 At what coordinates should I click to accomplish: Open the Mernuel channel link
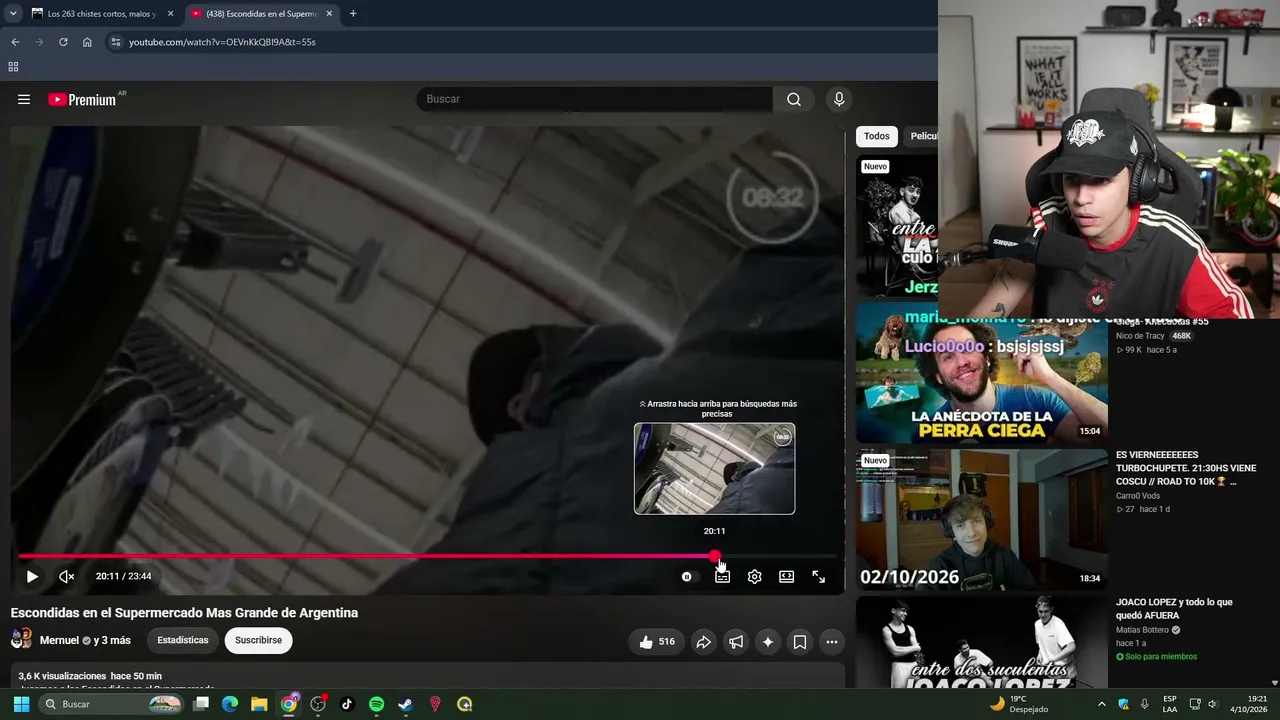(59, 640)
